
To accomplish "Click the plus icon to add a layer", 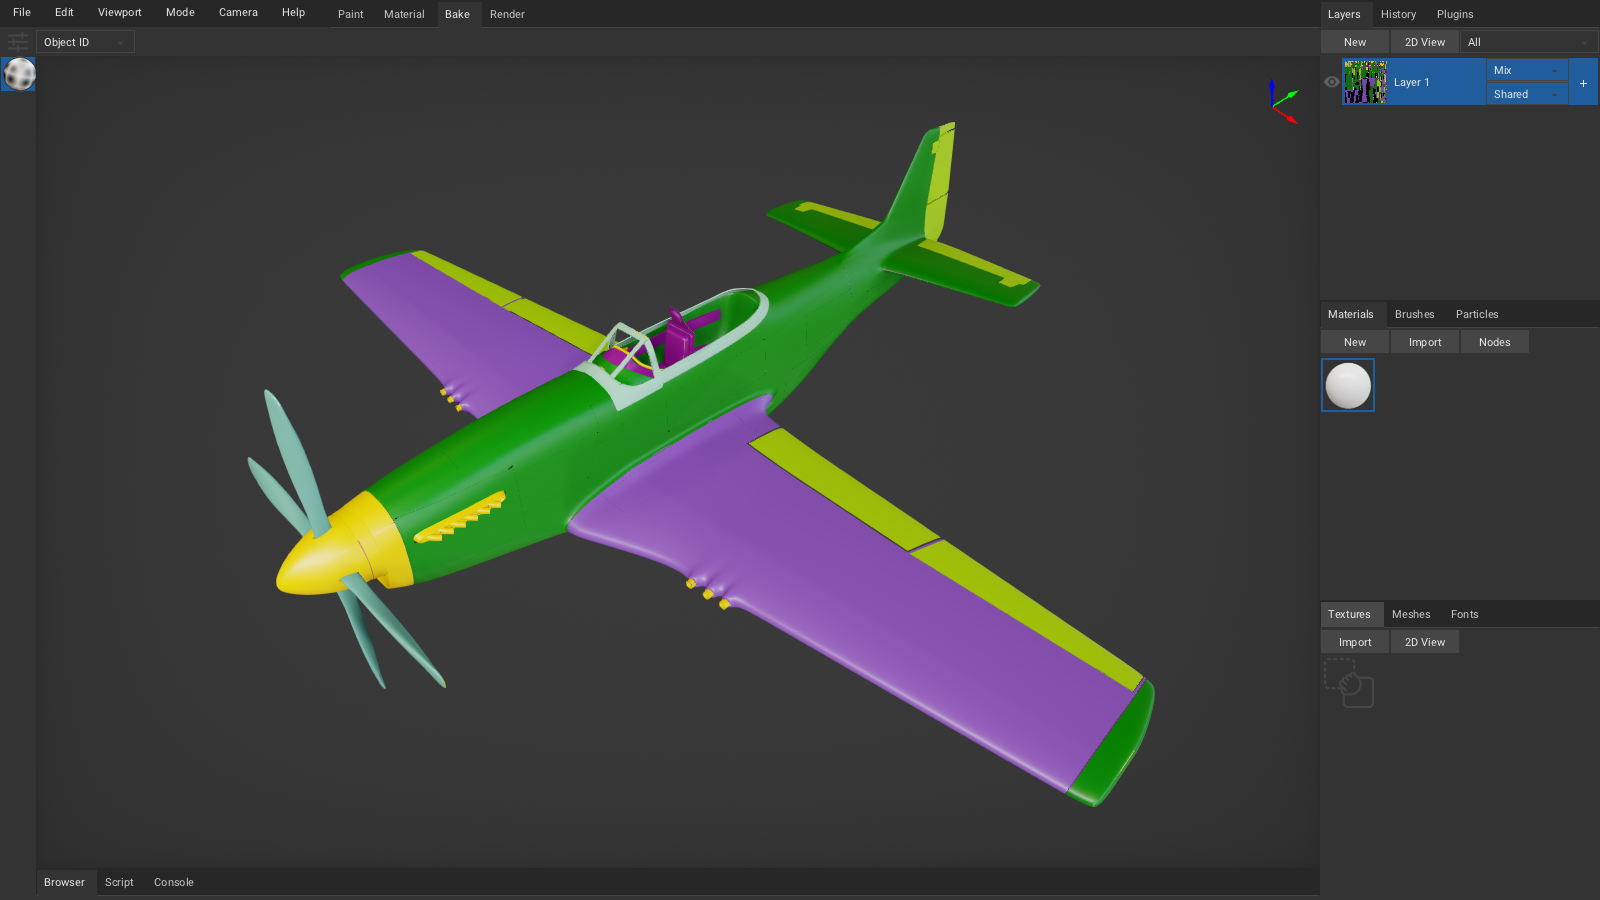I will pyautogui.click(x=1583, y=82).
